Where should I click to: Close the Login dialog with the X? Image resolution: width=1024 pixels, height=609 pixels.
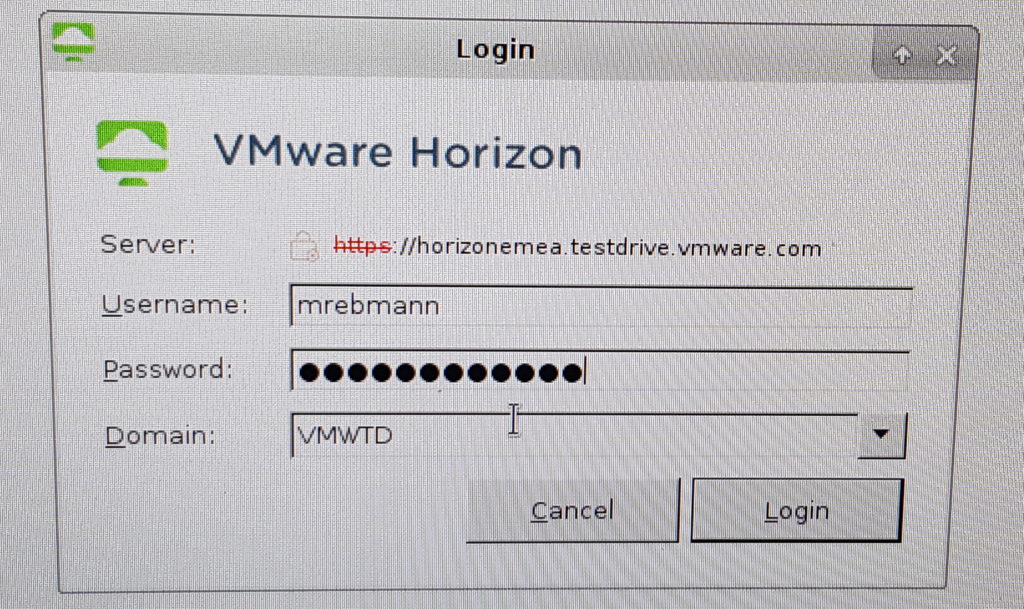[x=946, y=55]
